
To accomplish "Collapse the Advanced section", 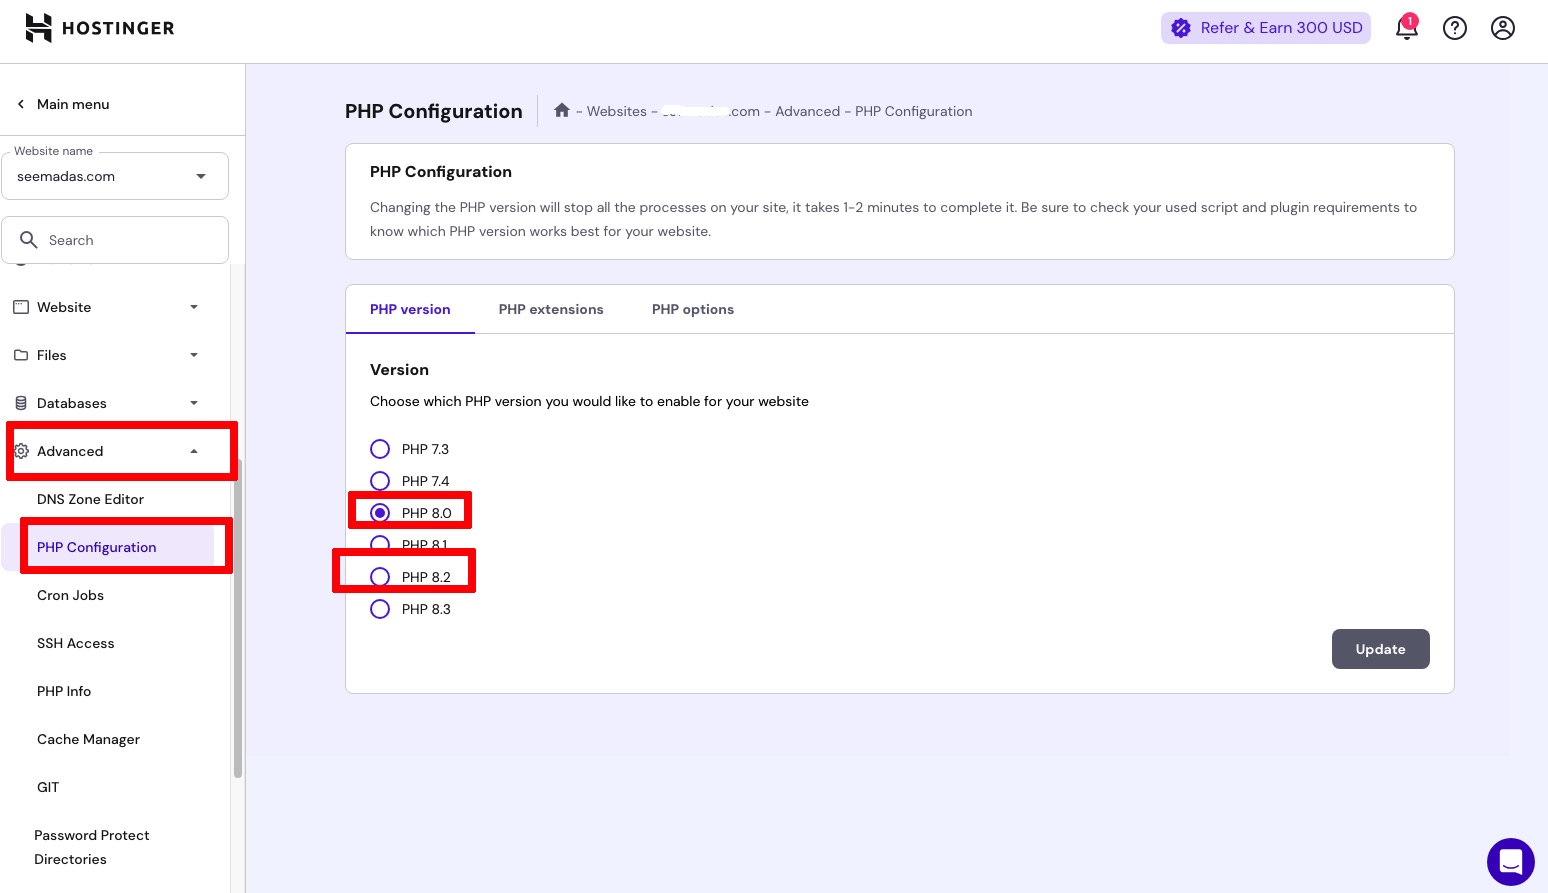I will [194, 451].
